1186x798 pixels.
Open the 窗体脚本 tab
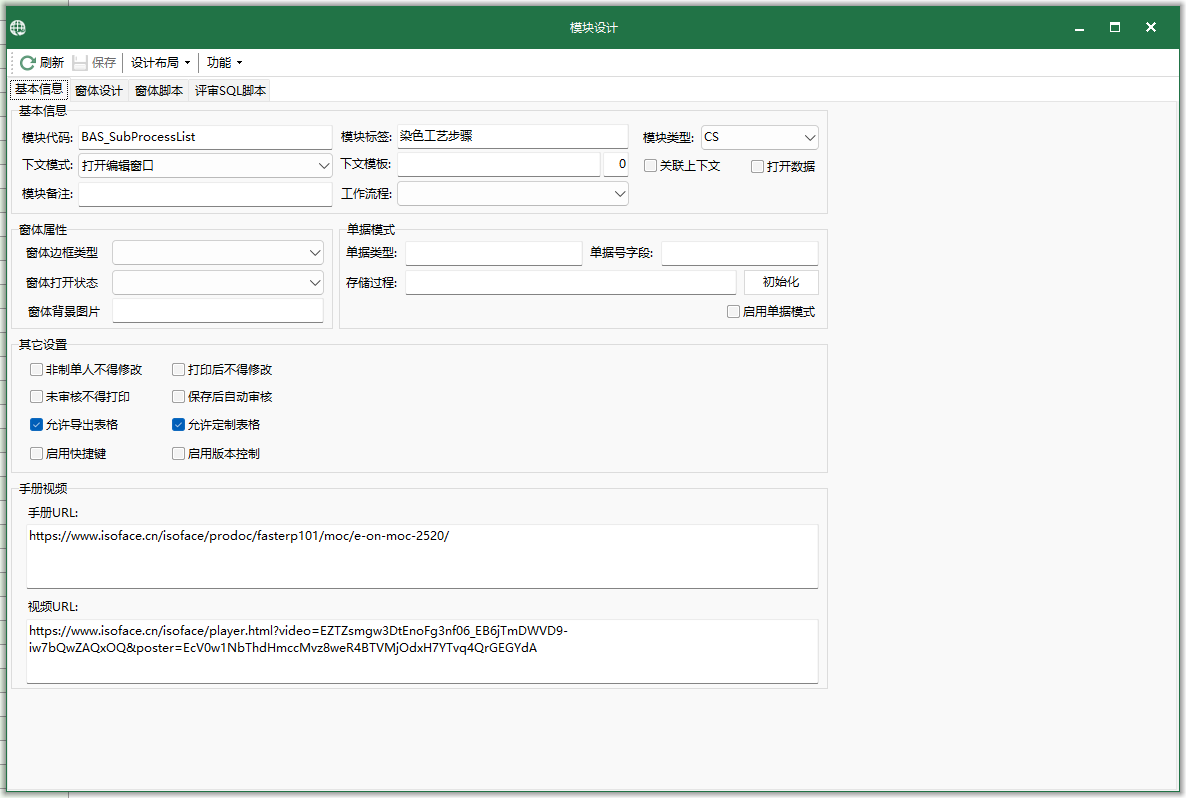(159, 91)
